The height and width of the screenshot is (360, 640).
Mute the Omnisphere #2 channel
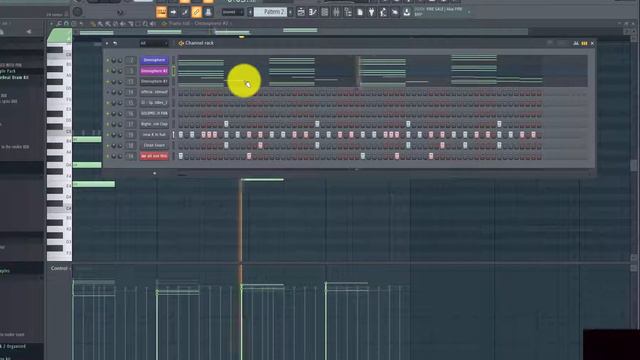108,71
